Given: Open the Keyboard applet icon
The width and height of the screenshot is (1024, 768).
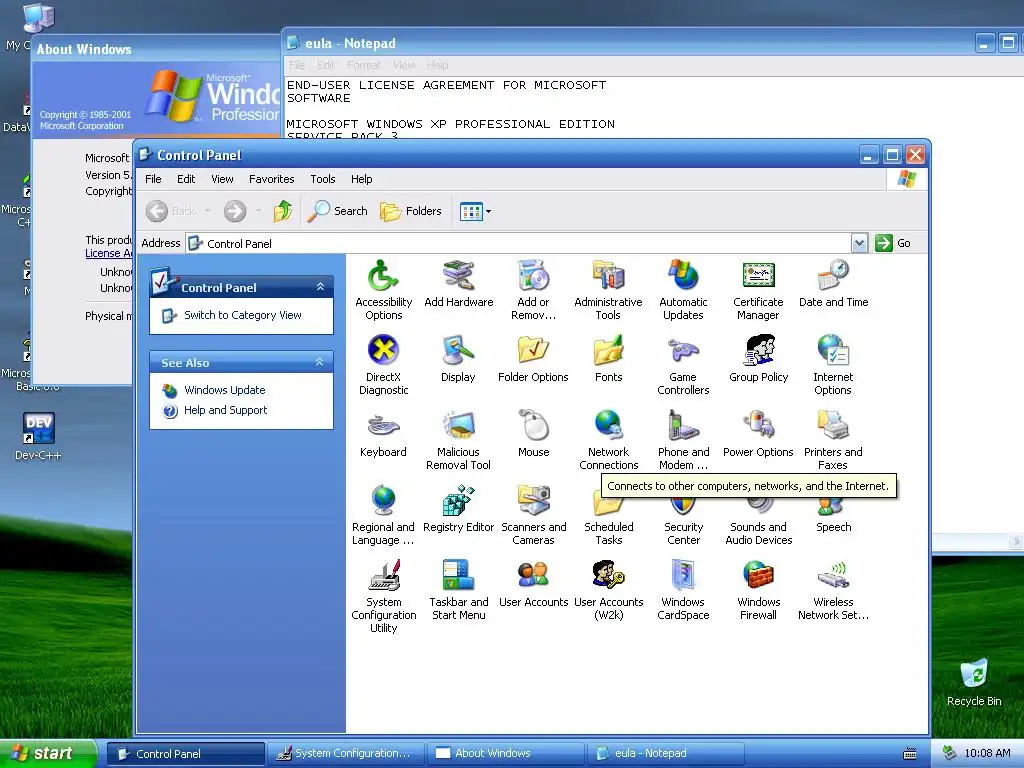Looking at the screenshot, I should coord(383,425).
